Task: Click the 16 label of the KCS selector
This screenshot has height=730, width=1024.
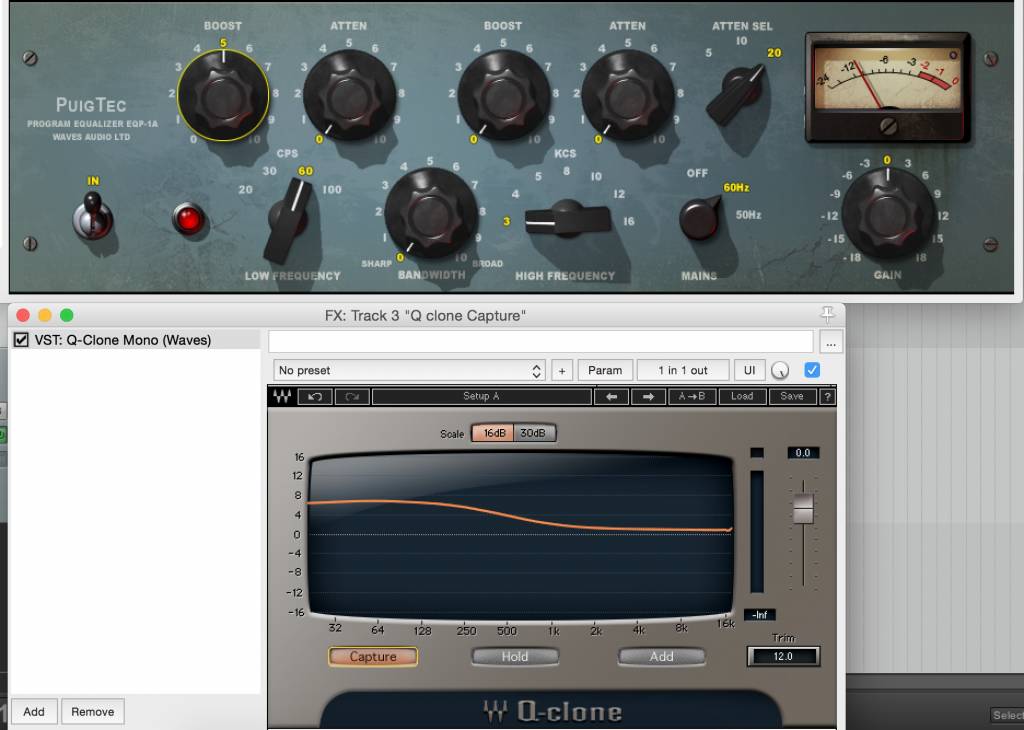Action: [x=628, y=221]
